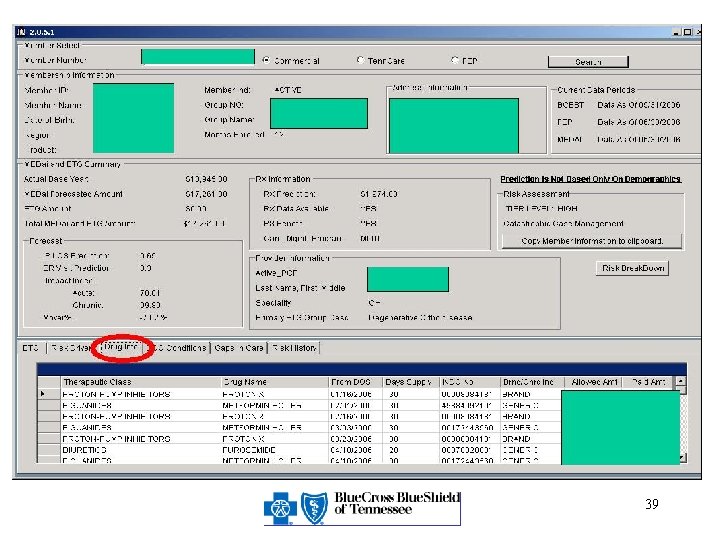Copy Member Information to clipboard
720x540 pixels.
(591, 241)
